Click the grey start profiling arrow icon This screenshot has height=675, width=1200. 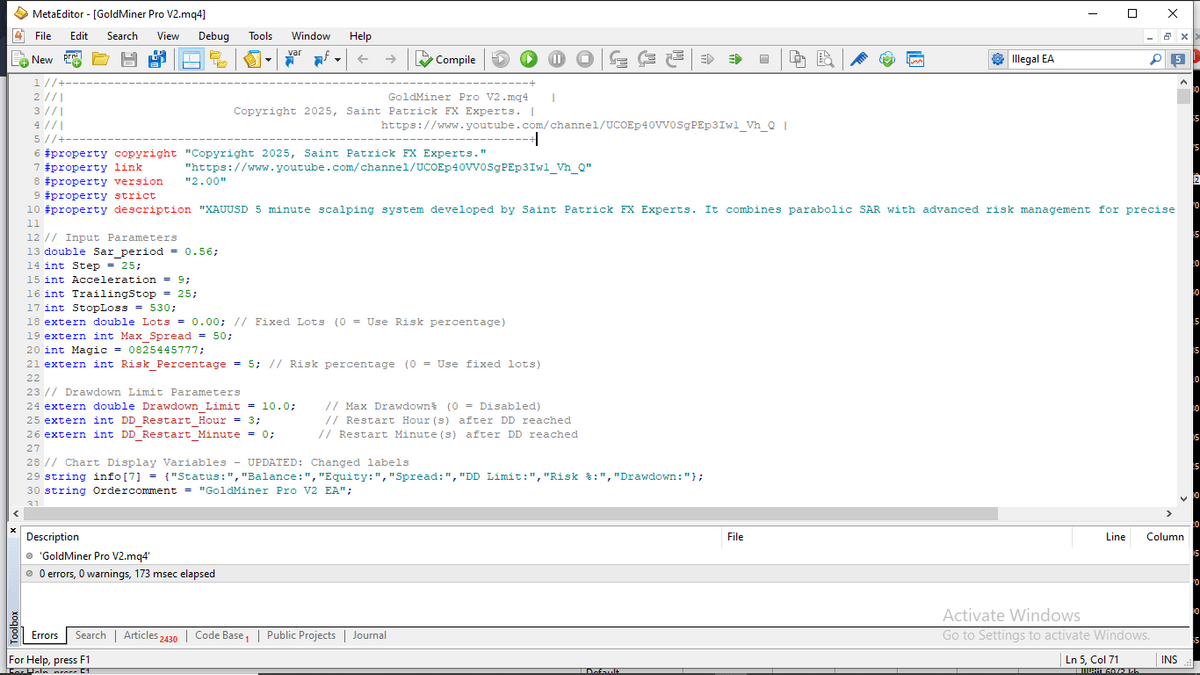(x=707, y=59)
